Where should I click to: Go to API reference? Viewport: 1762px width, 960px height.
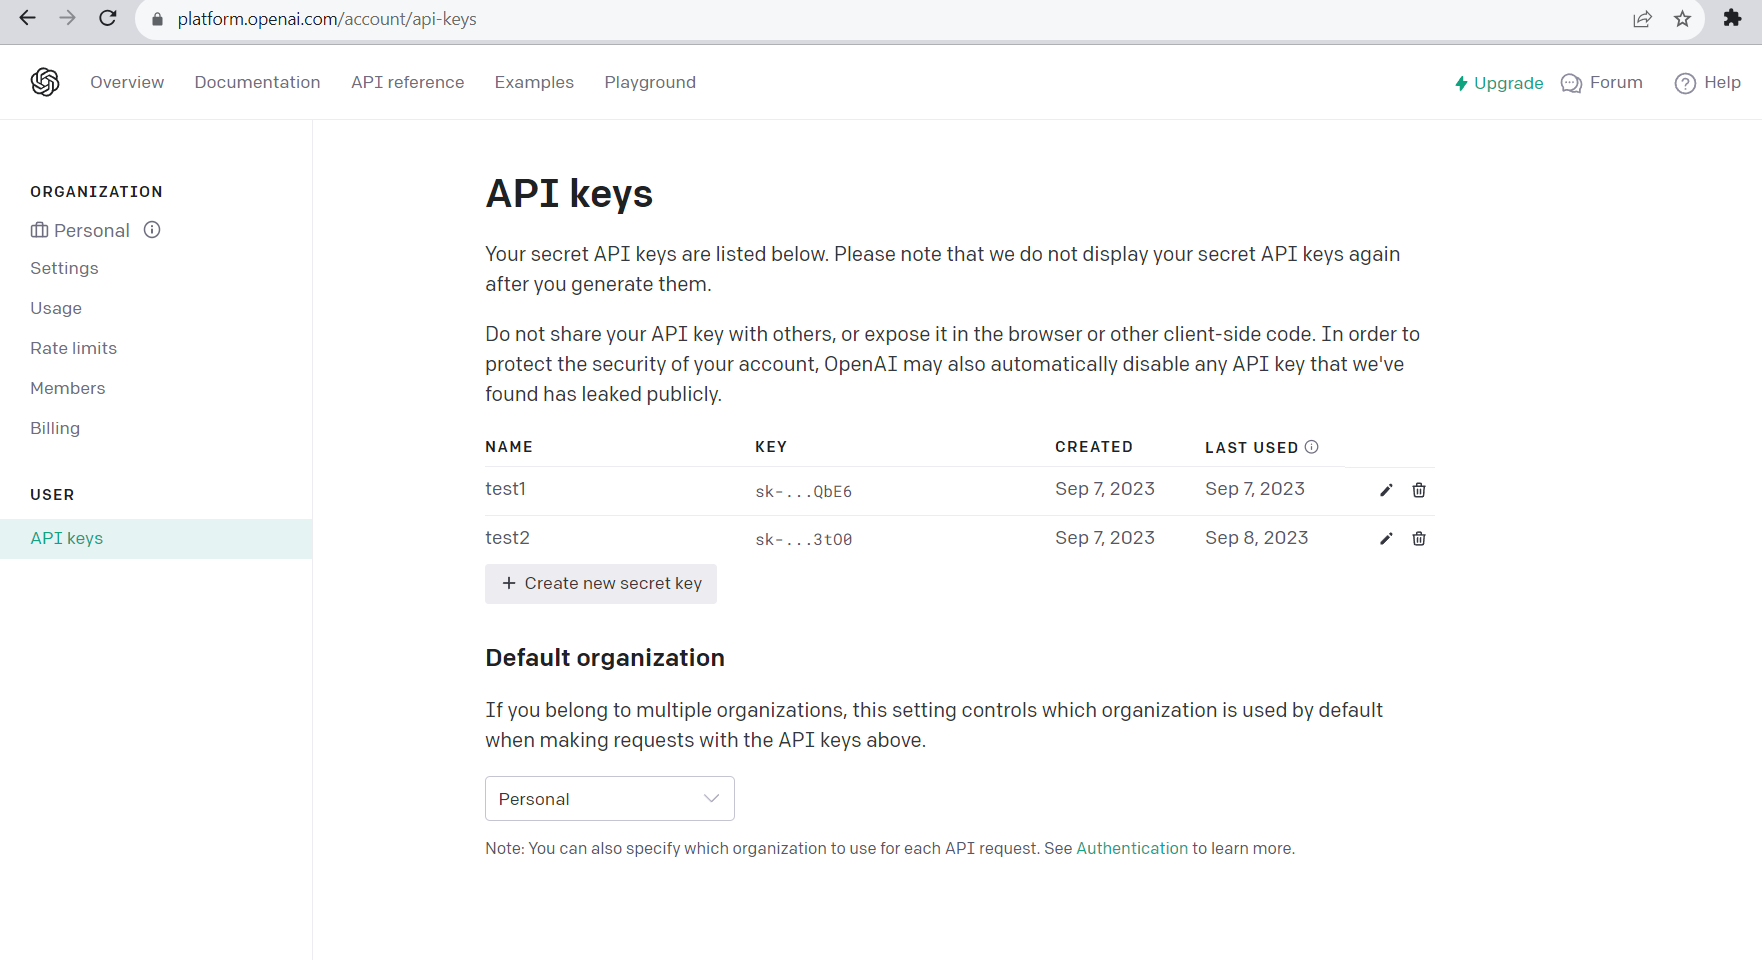[407, 82]
